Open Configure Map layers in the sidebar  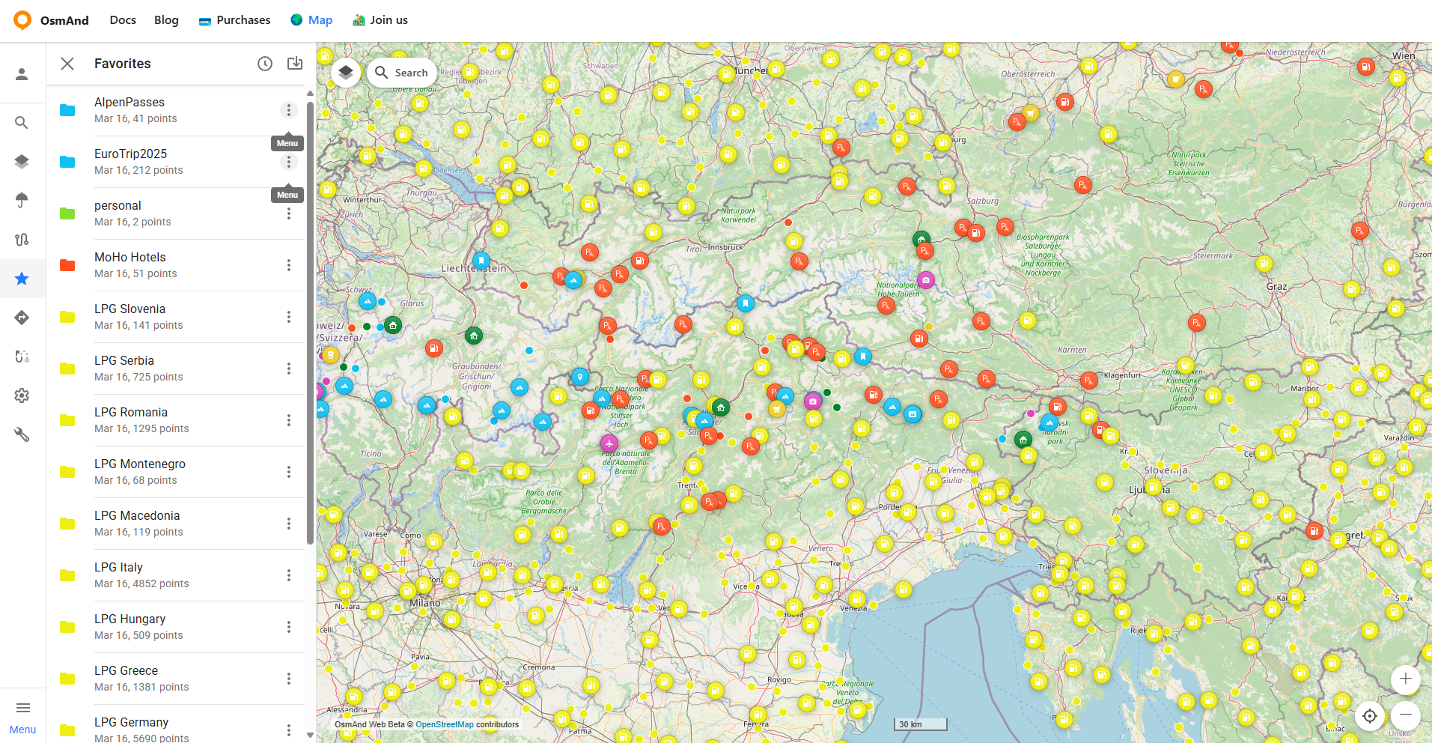coord(22,162)
